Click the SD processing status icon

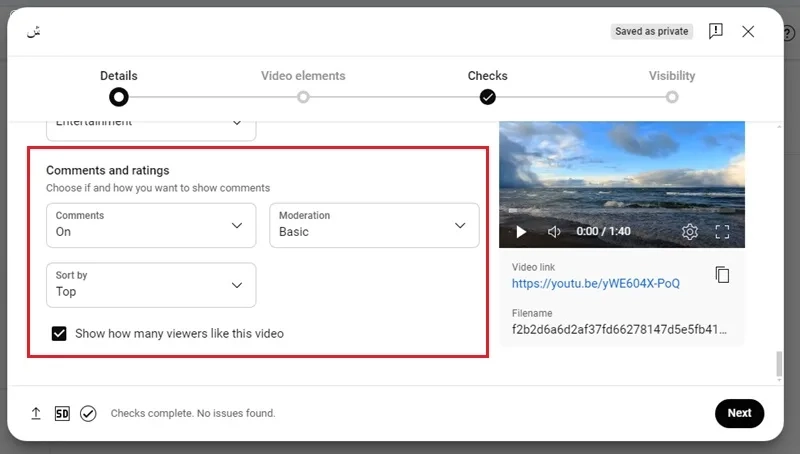click(x=62, y=413)
